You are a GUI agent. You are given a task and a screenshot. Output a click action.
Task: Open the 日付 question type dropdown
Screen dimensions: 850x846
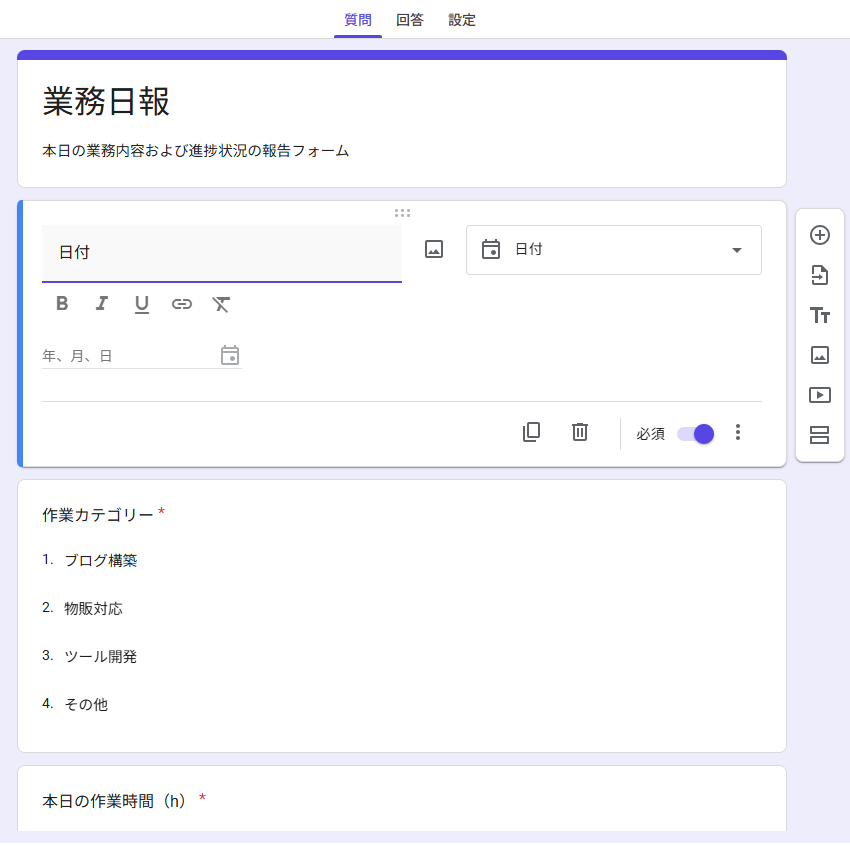[614, 250]
